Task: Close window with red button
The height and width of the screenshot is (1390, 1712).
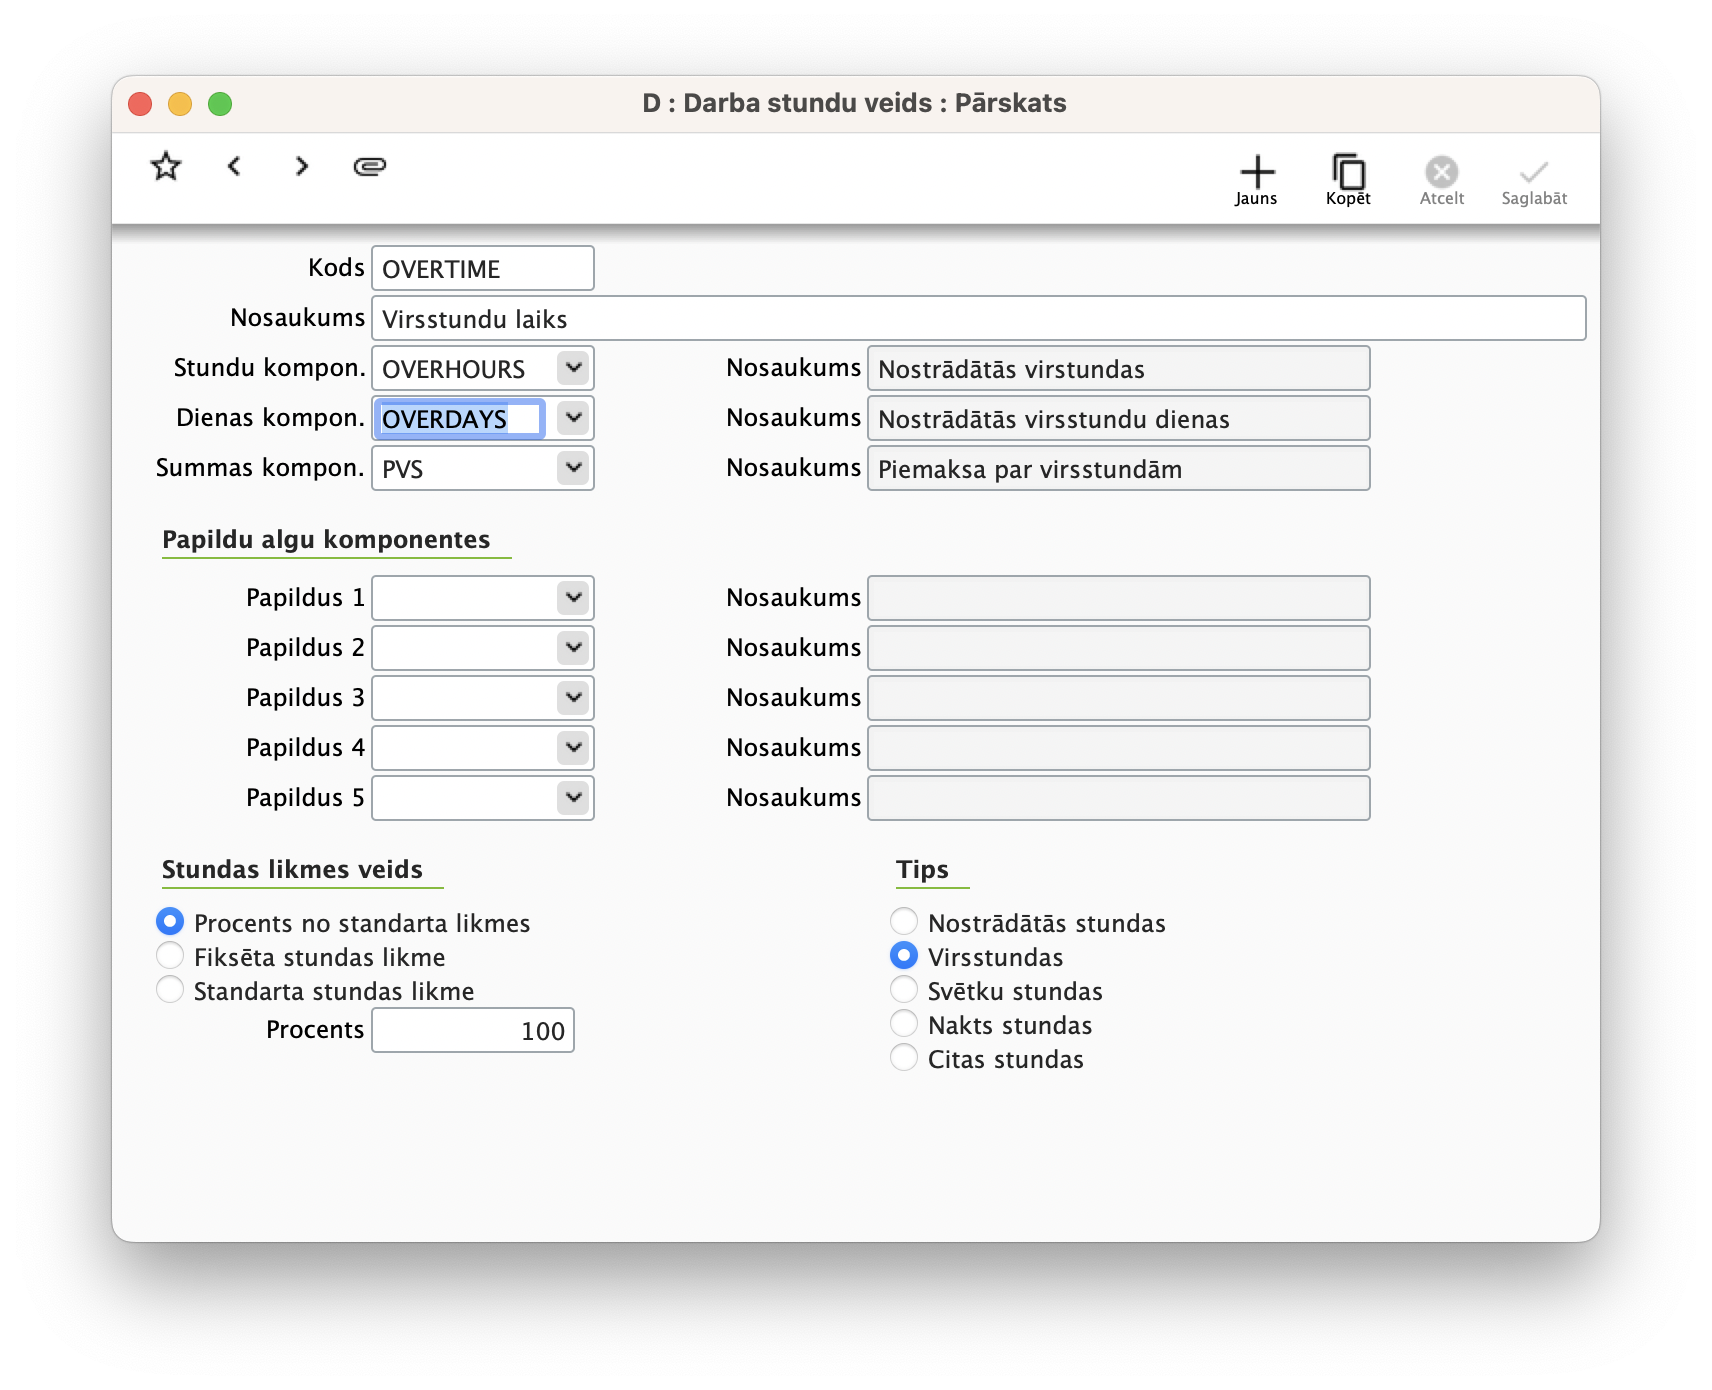Action: (140, 104)
